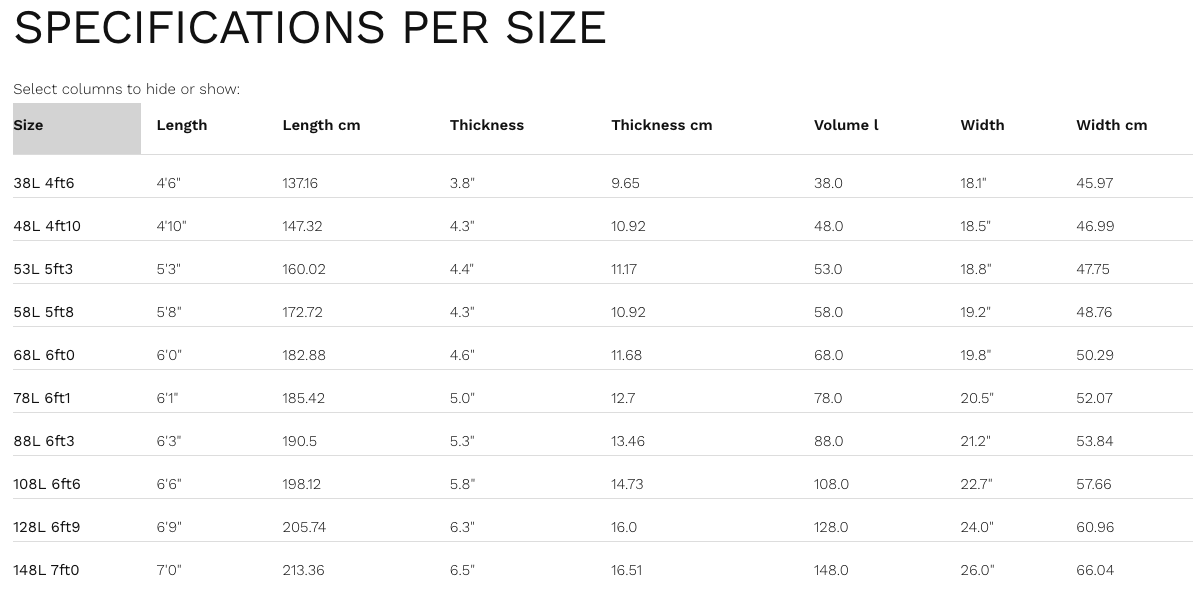
Task: Click the 58L 5ft8 size row label
Action: [x=44, y=313]
